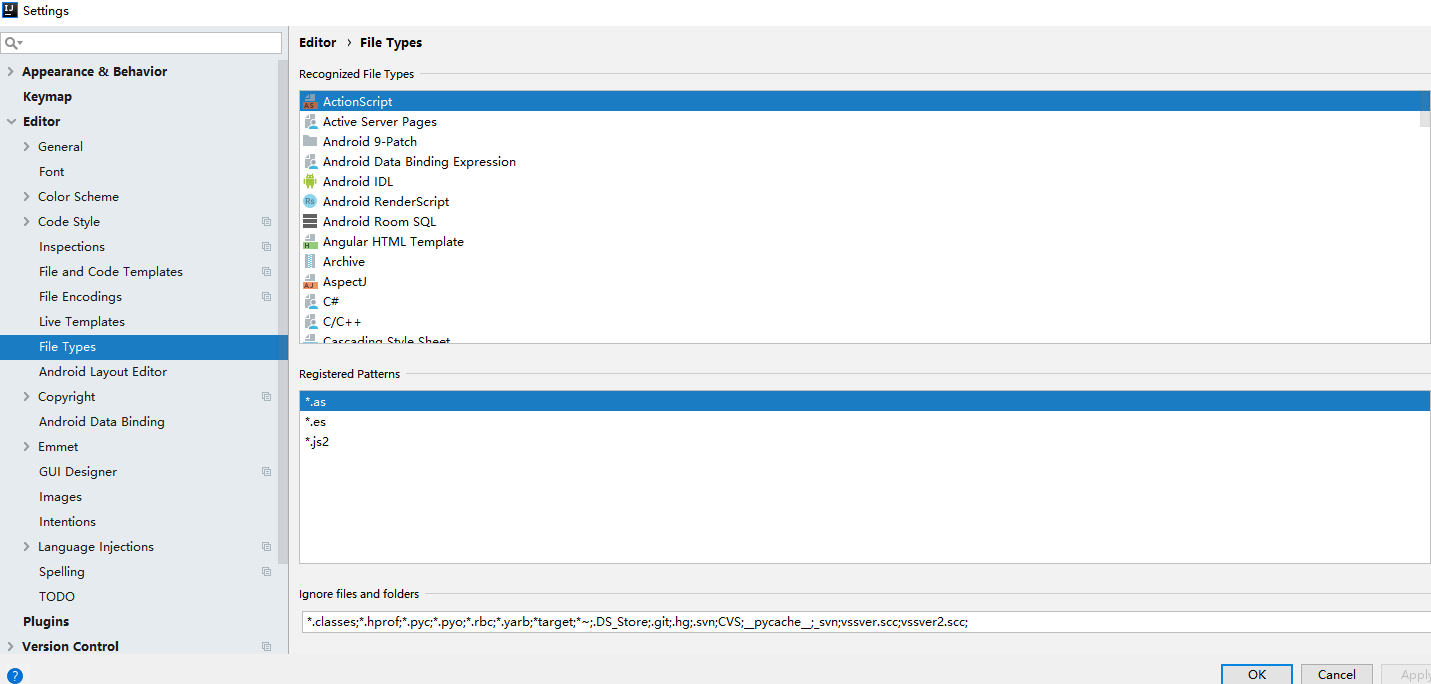Click the AspectJ file type icon
This screenshot has width=1431, height=684.
pyautogui.click(x=312, y=281)
